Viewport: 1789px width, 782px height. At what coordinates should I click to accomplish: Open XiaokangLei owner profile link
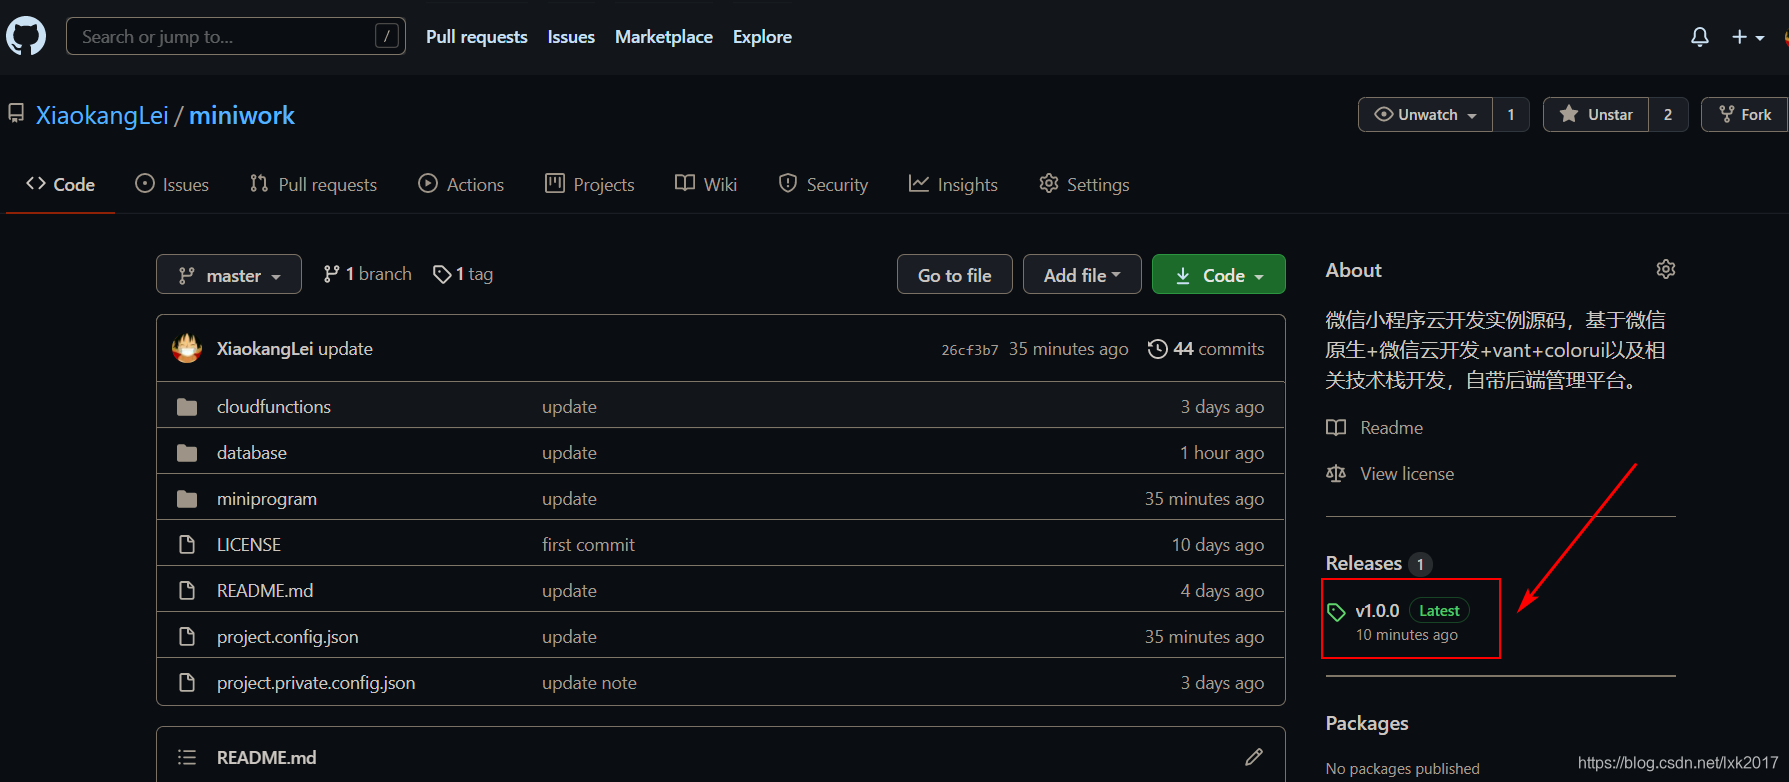(102, 115)
